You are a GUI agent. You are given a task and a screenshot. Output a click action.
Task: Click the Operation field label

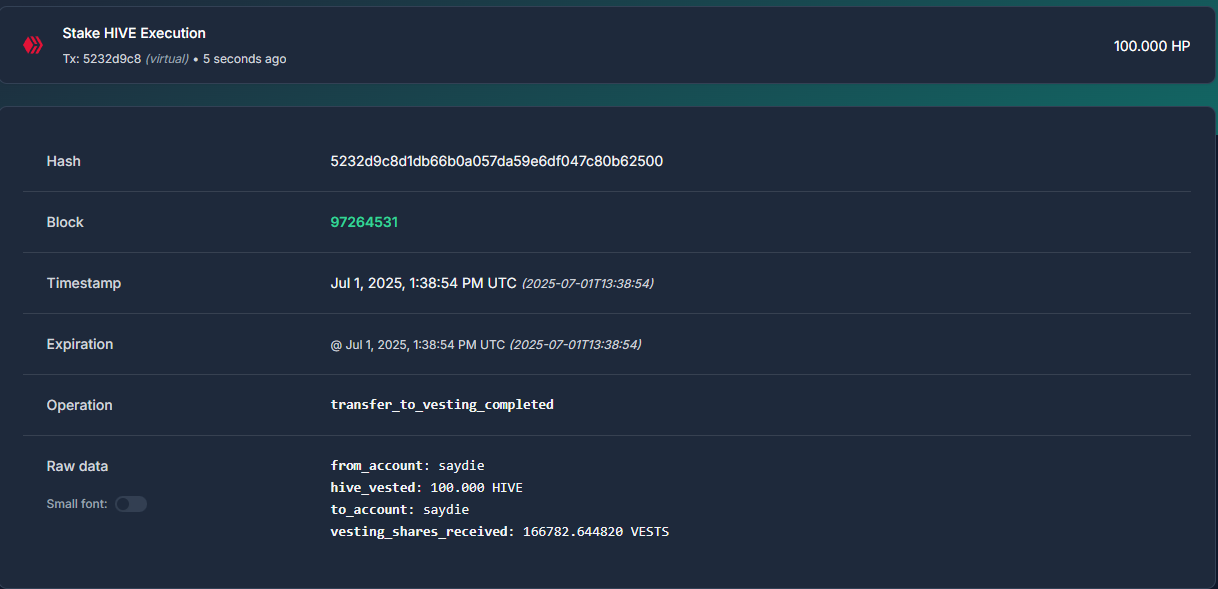(x=79, y=405)
